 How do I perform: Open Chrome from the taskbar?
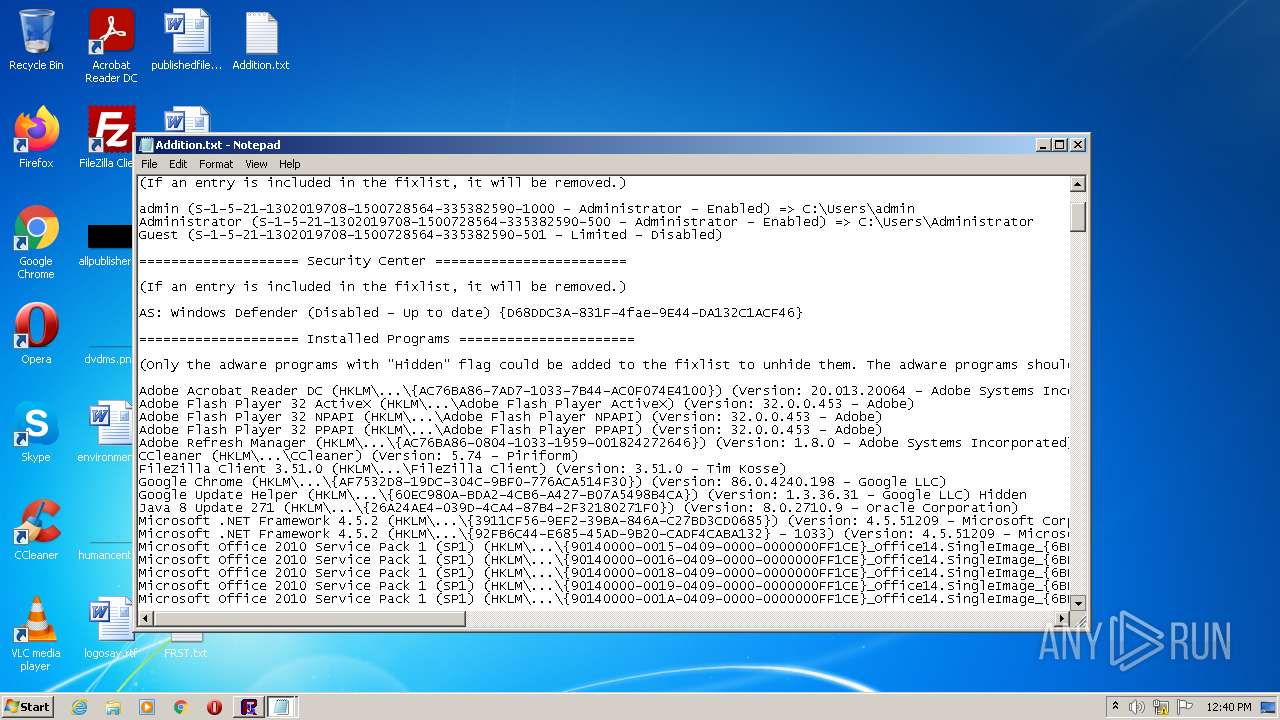coord(181,706)
